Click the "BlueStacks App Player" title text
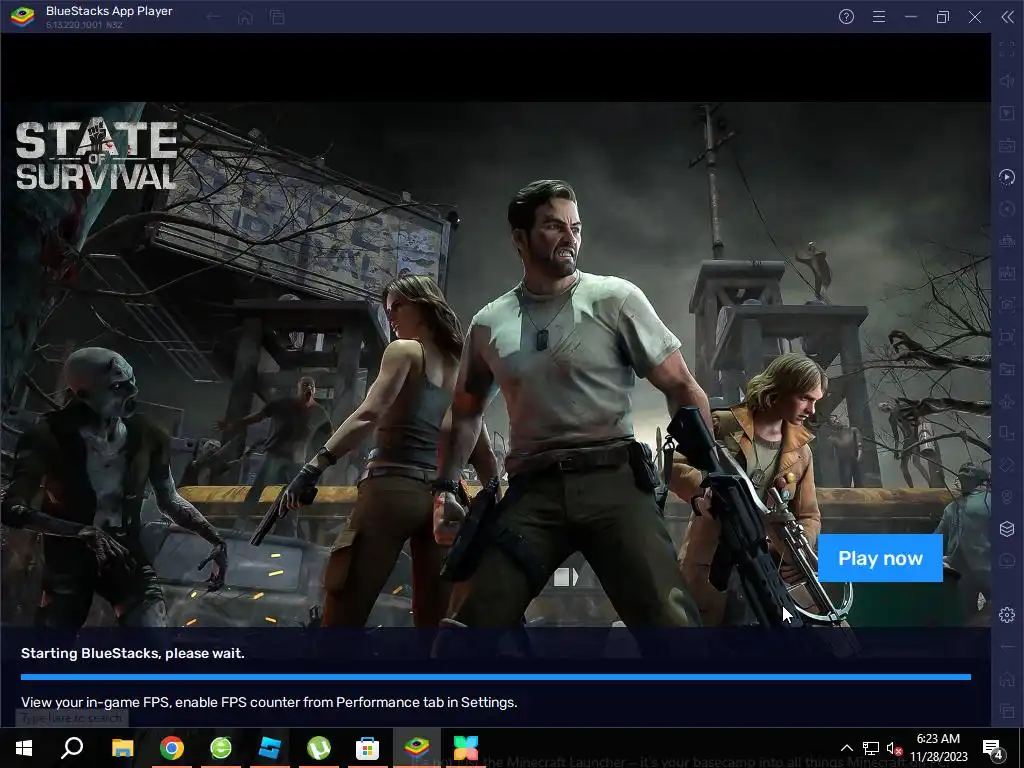Viewport: 1024px width, 768px height. (x=109, y=11)
